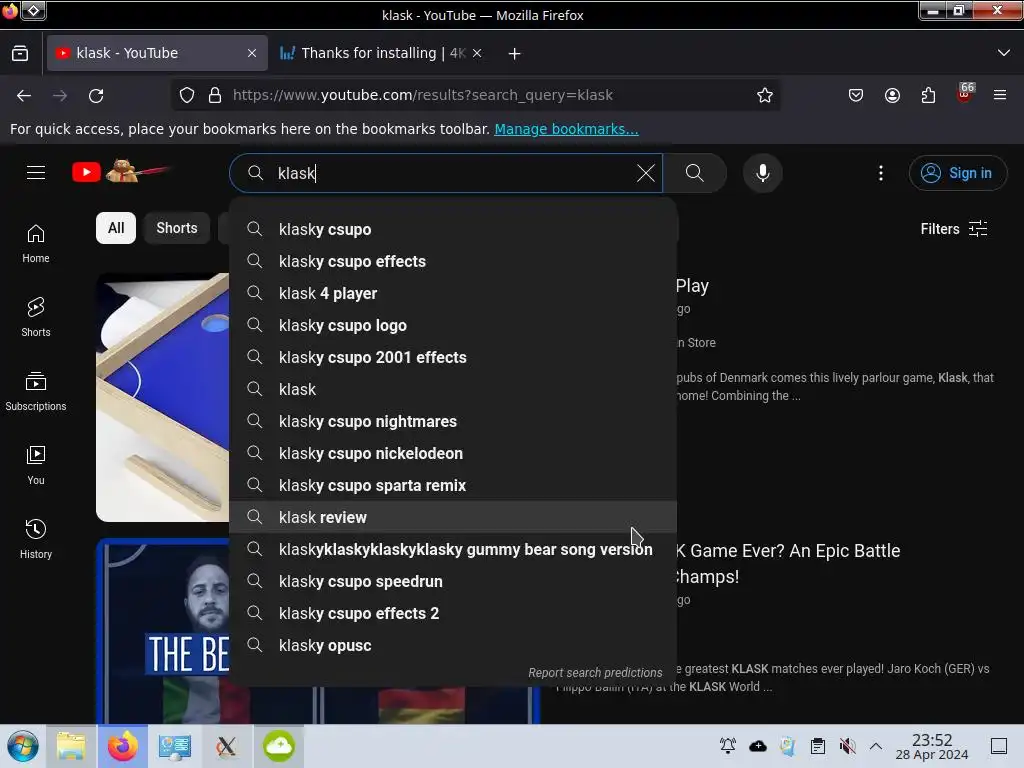Close the klask - YouTube tab
The image size is (1024, 768).
[x=252, y=53]
